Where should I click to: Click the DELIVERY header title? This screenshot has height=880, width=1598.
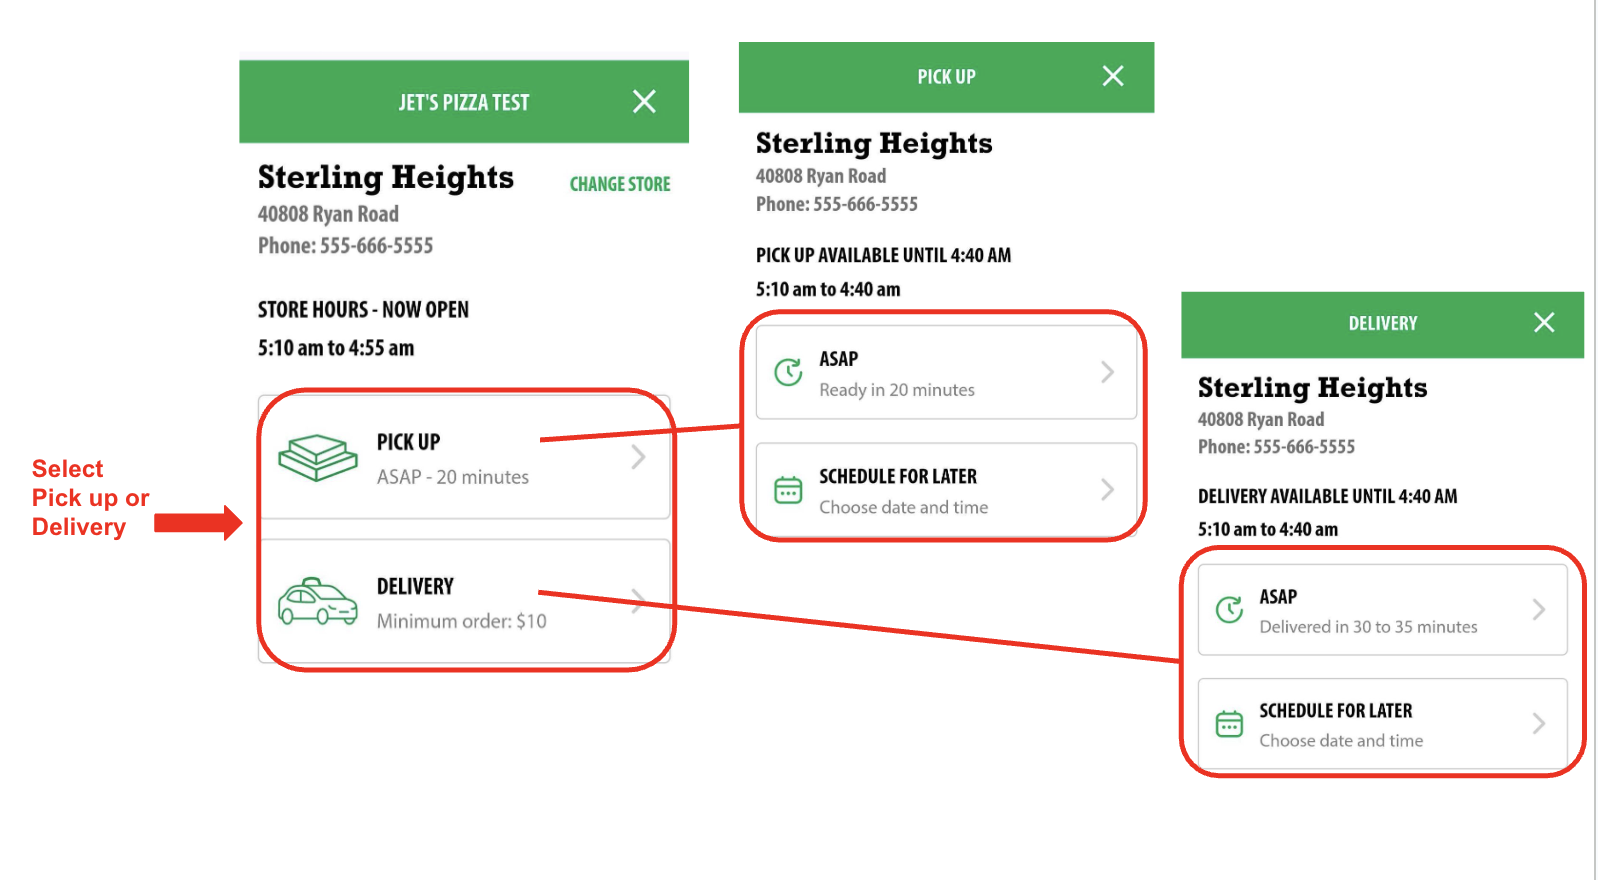tap(1383, 323)
